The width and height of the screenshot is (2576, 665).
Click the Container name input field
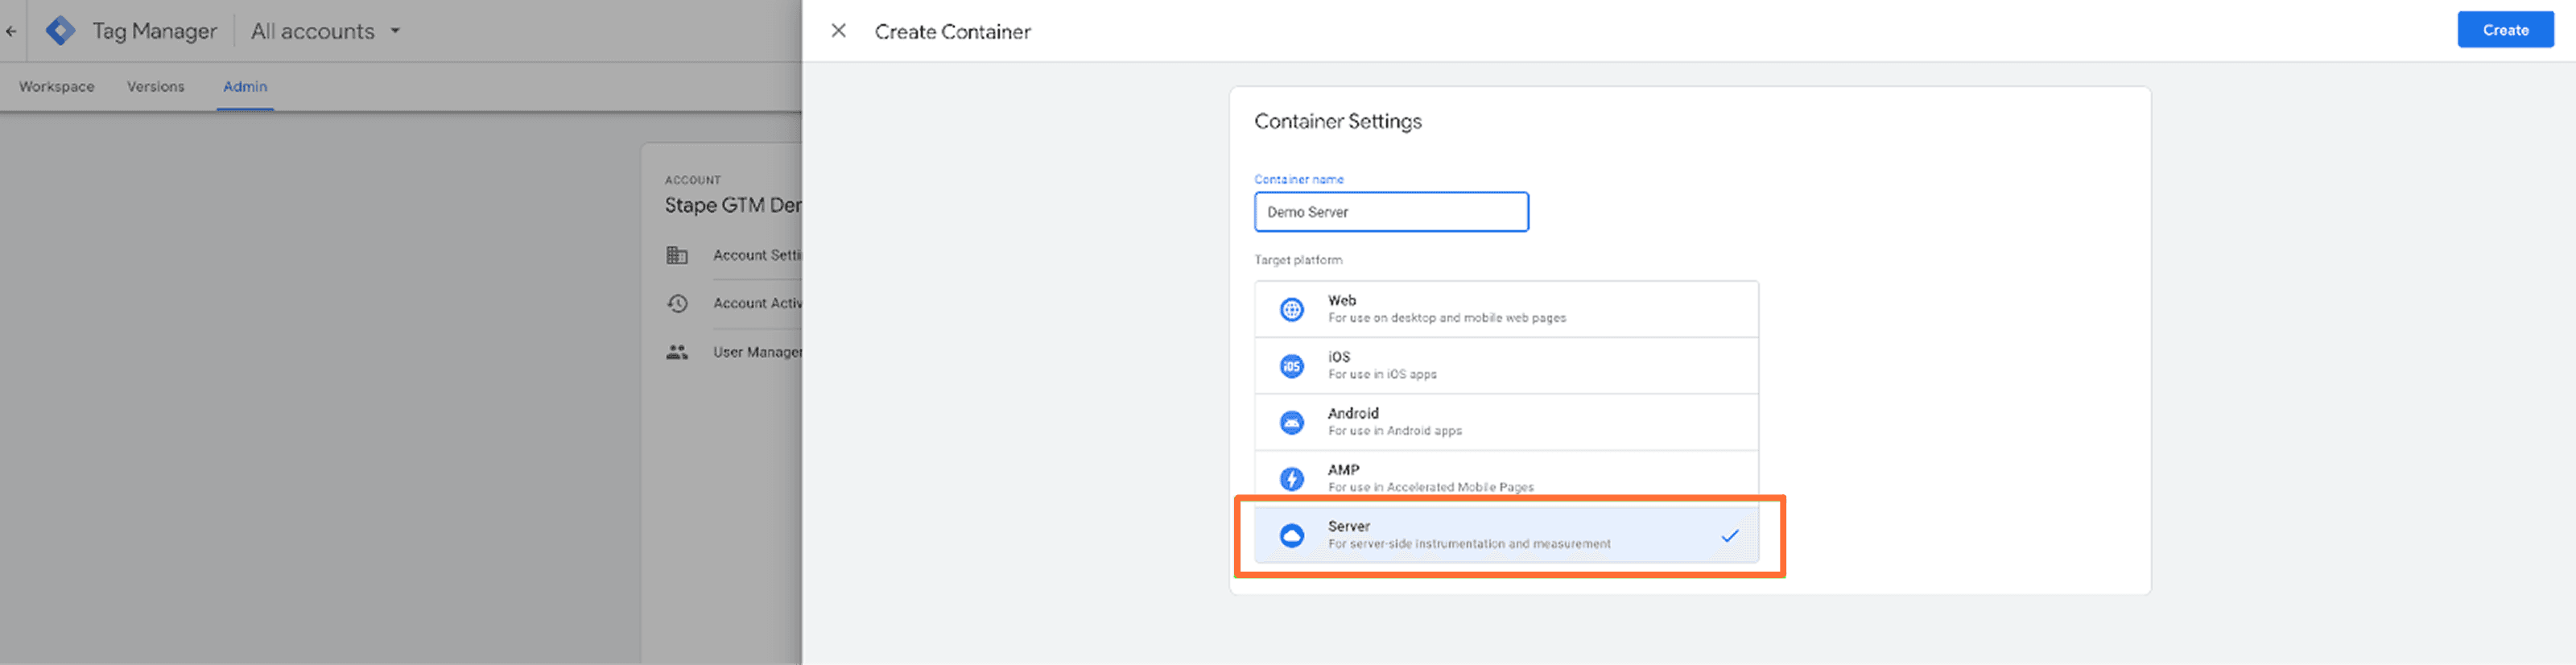pyautogui.click(x=1390, y=212)
